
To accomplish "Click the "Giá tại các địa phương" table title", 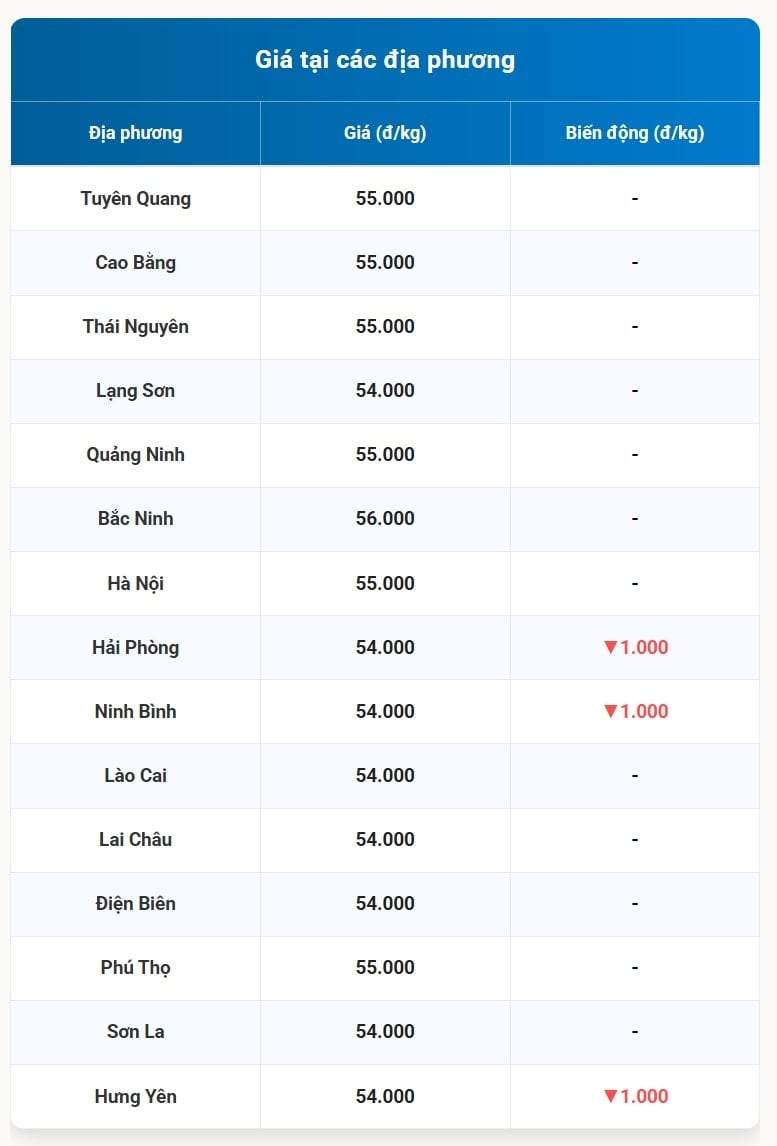I will pyautogui.click(x=385, y=60).
